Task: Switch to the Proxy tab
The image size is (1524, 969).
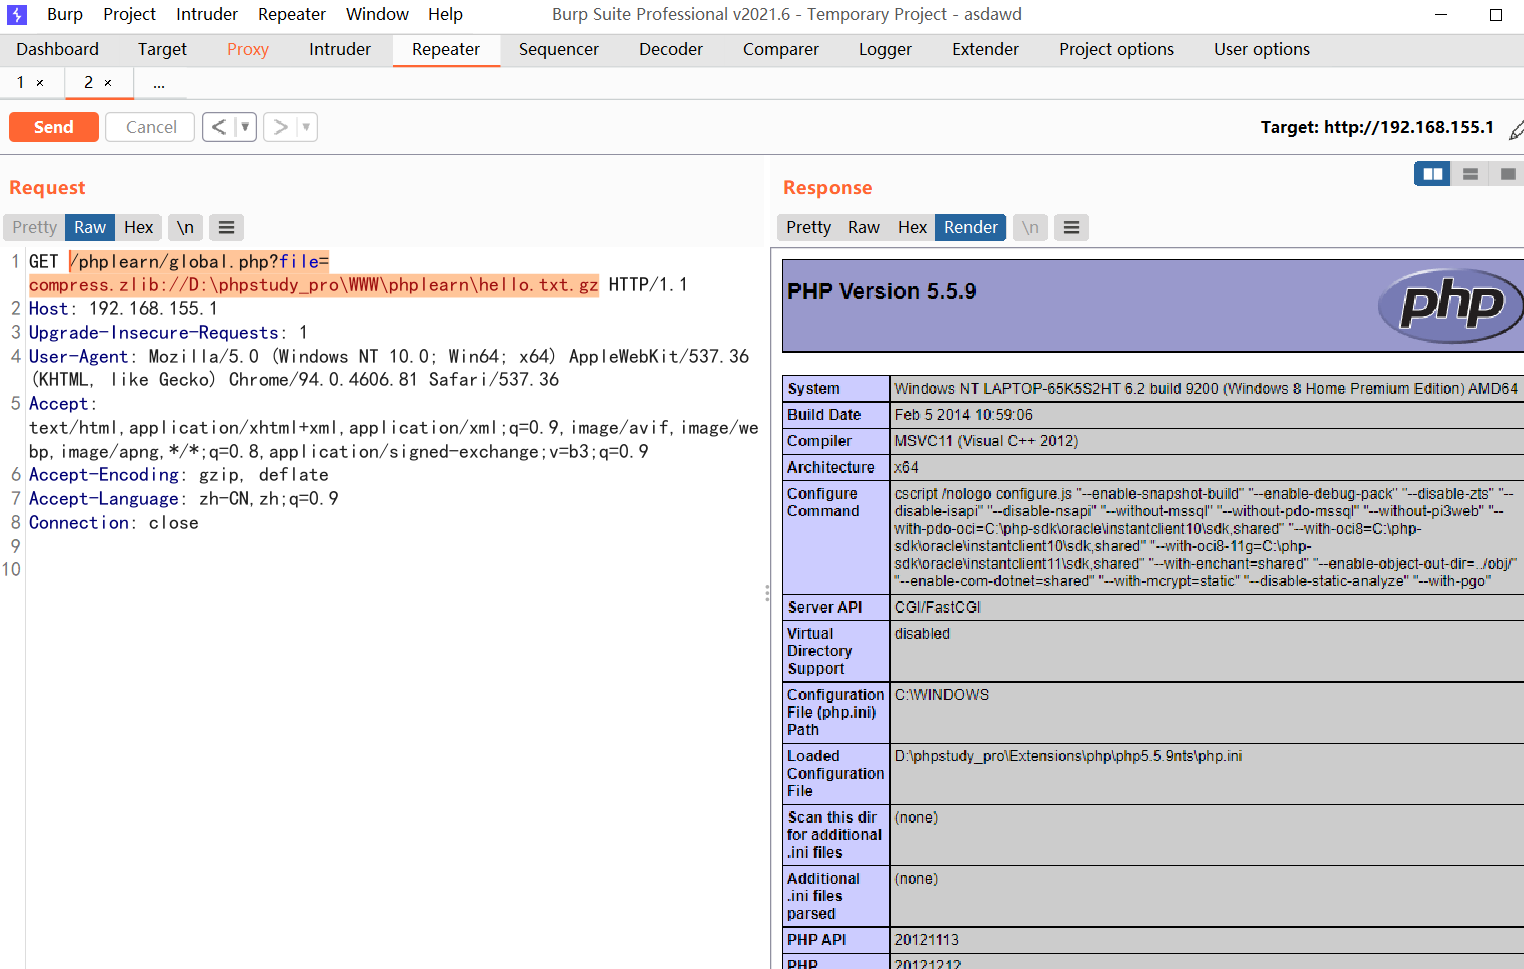Action: pos(248,49)
